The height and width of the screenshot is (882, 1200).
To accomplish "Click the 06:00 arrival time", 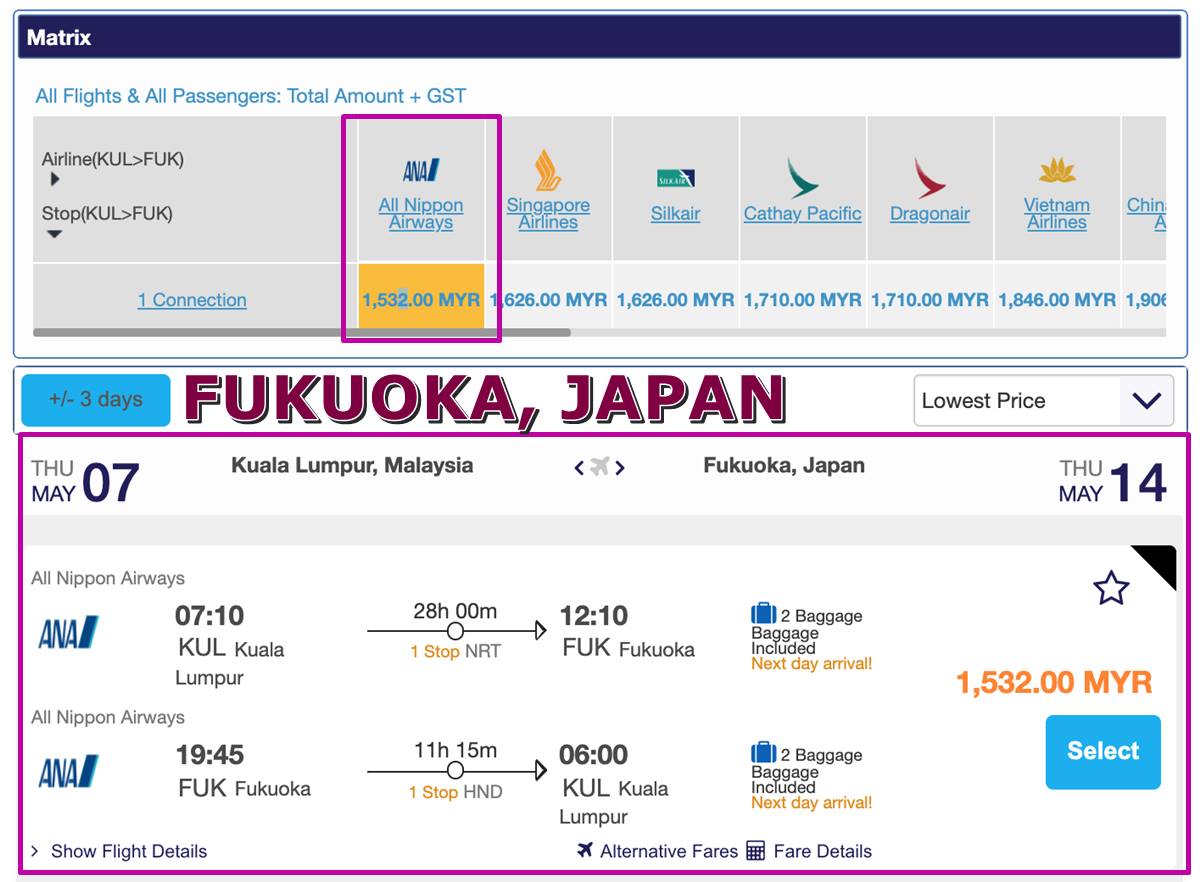I will (x=595, y=755).
